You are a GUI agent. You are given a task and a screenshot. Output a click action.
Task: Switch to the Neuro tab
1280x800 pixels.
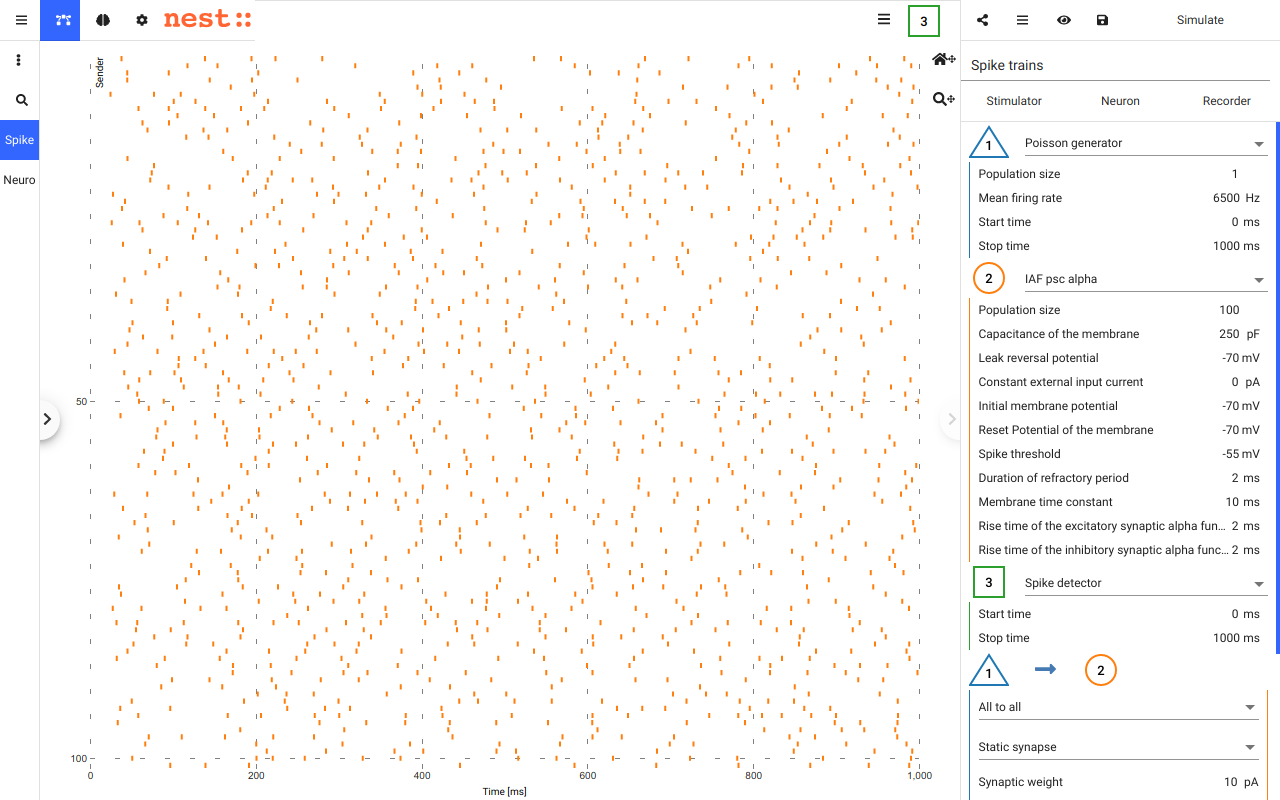click(x=20, y=180)
